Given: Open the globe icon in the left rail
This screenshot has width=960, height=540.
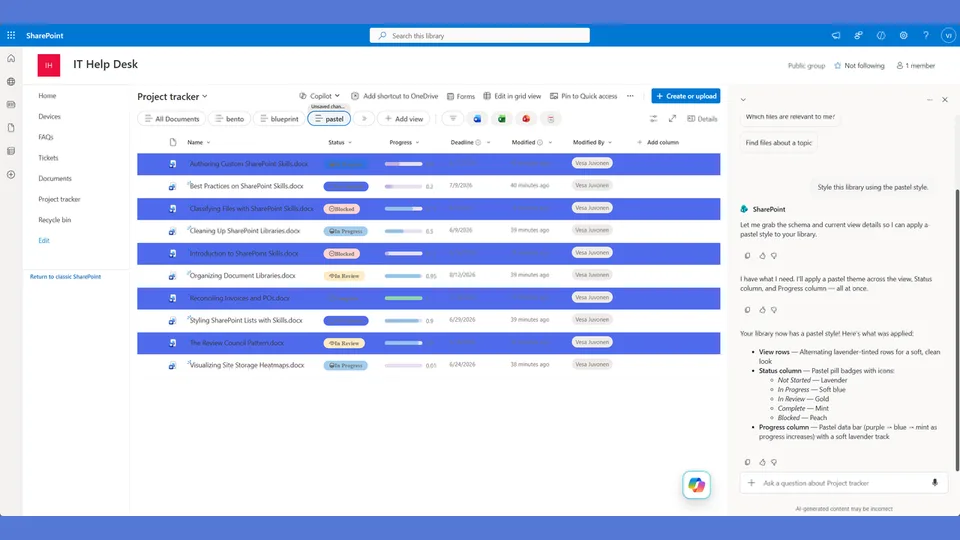Looking at the screenshot, I should 11,81.
